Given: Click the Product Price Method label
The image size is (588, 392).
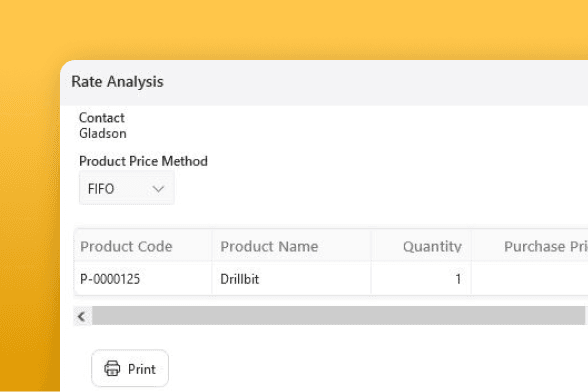Looking at the screenshot, I should coord(143,161).
